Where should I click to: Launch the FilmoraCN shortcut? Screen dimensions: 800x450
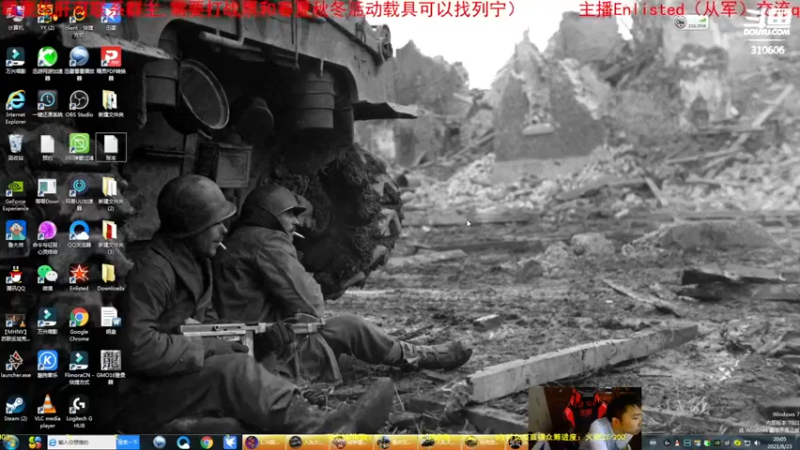79,367
